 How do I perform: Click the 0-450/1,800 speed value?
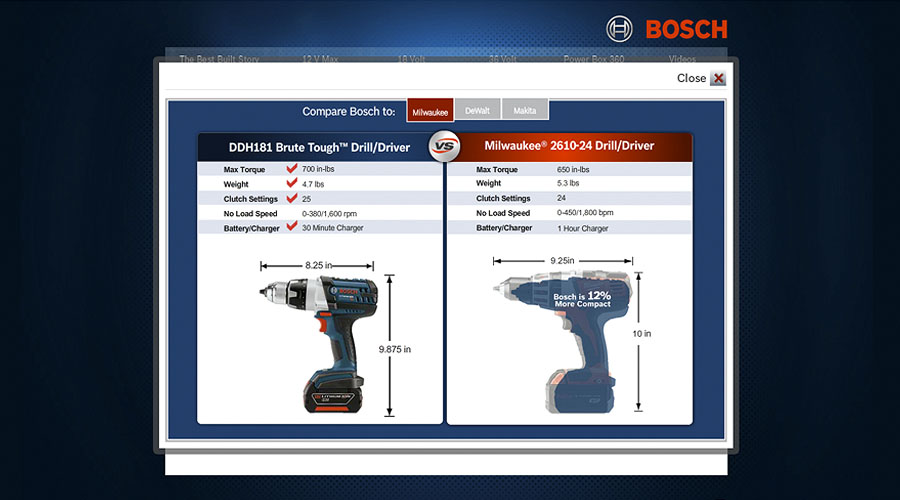585,212
